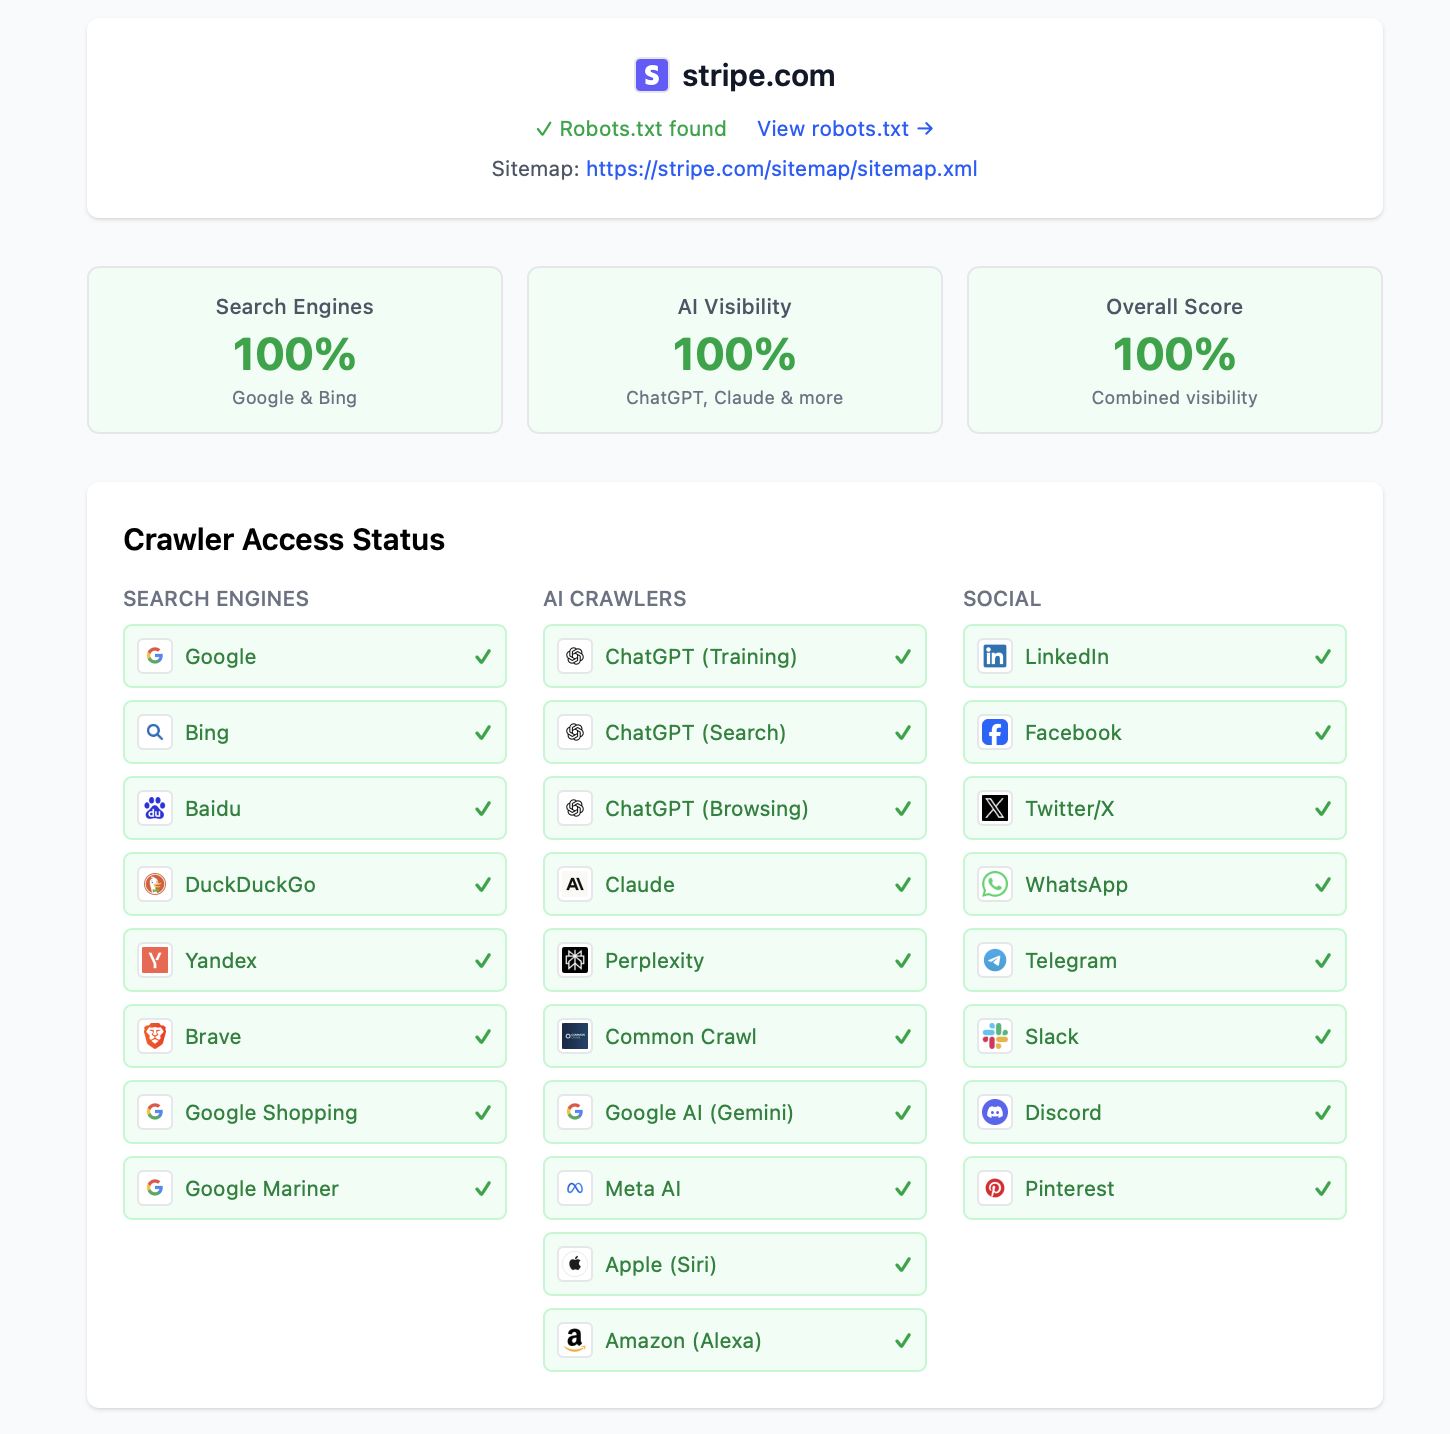This screenshot has height=1434, width=1450.
Task: Click the ChatGPT (Training) crawler row
Action: coord(735,656)
